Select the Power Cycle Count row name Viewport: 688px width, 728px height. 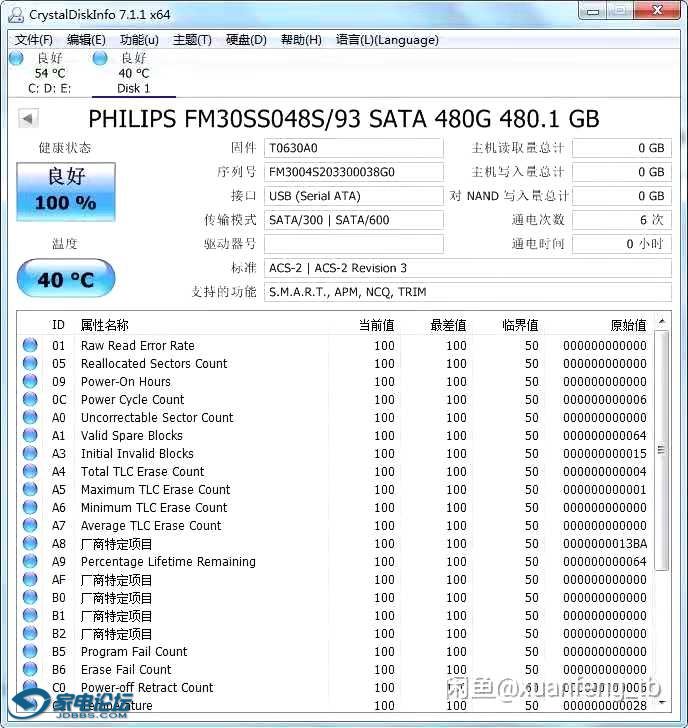click(132, 399)
